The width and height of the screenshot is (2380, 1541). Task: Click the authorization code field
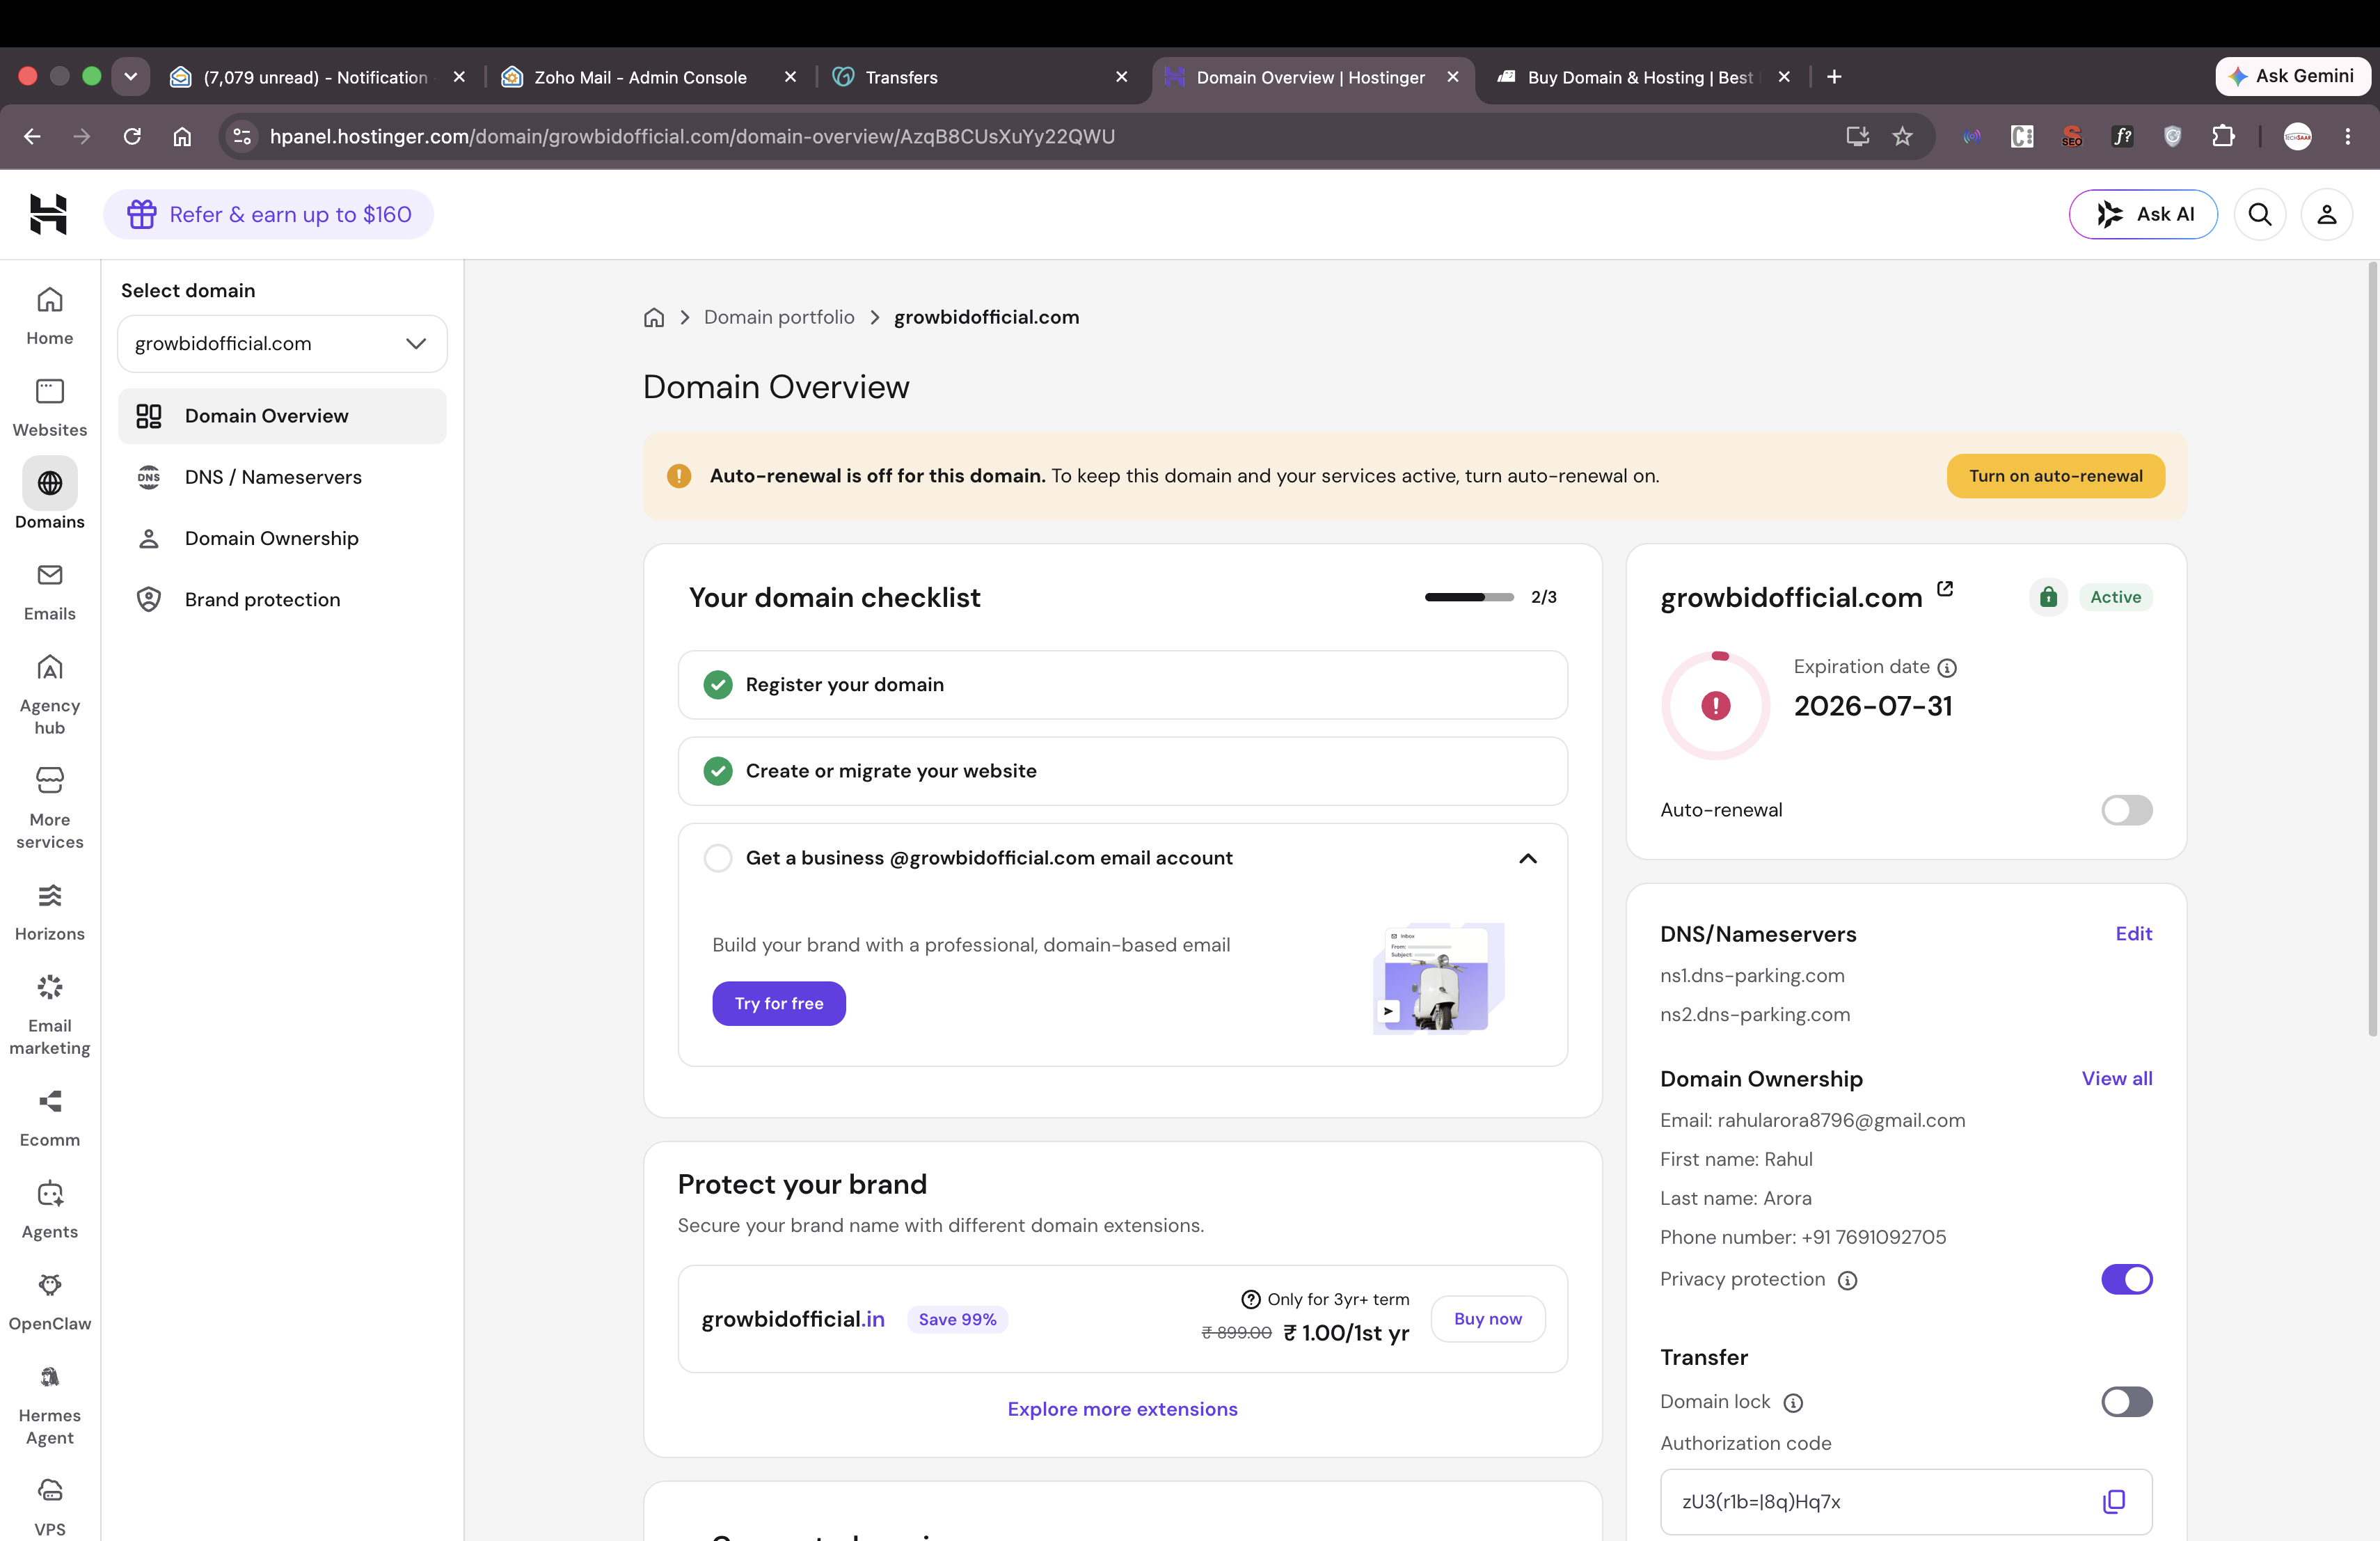coord(1906,1501)
